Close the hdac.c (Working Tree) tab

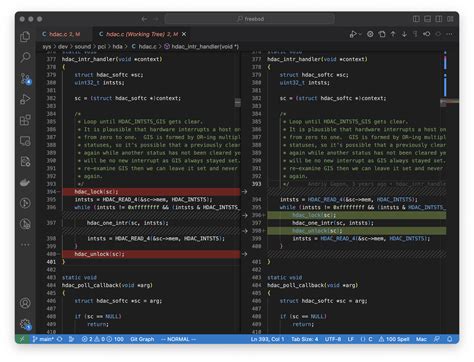tap(184, 34)
